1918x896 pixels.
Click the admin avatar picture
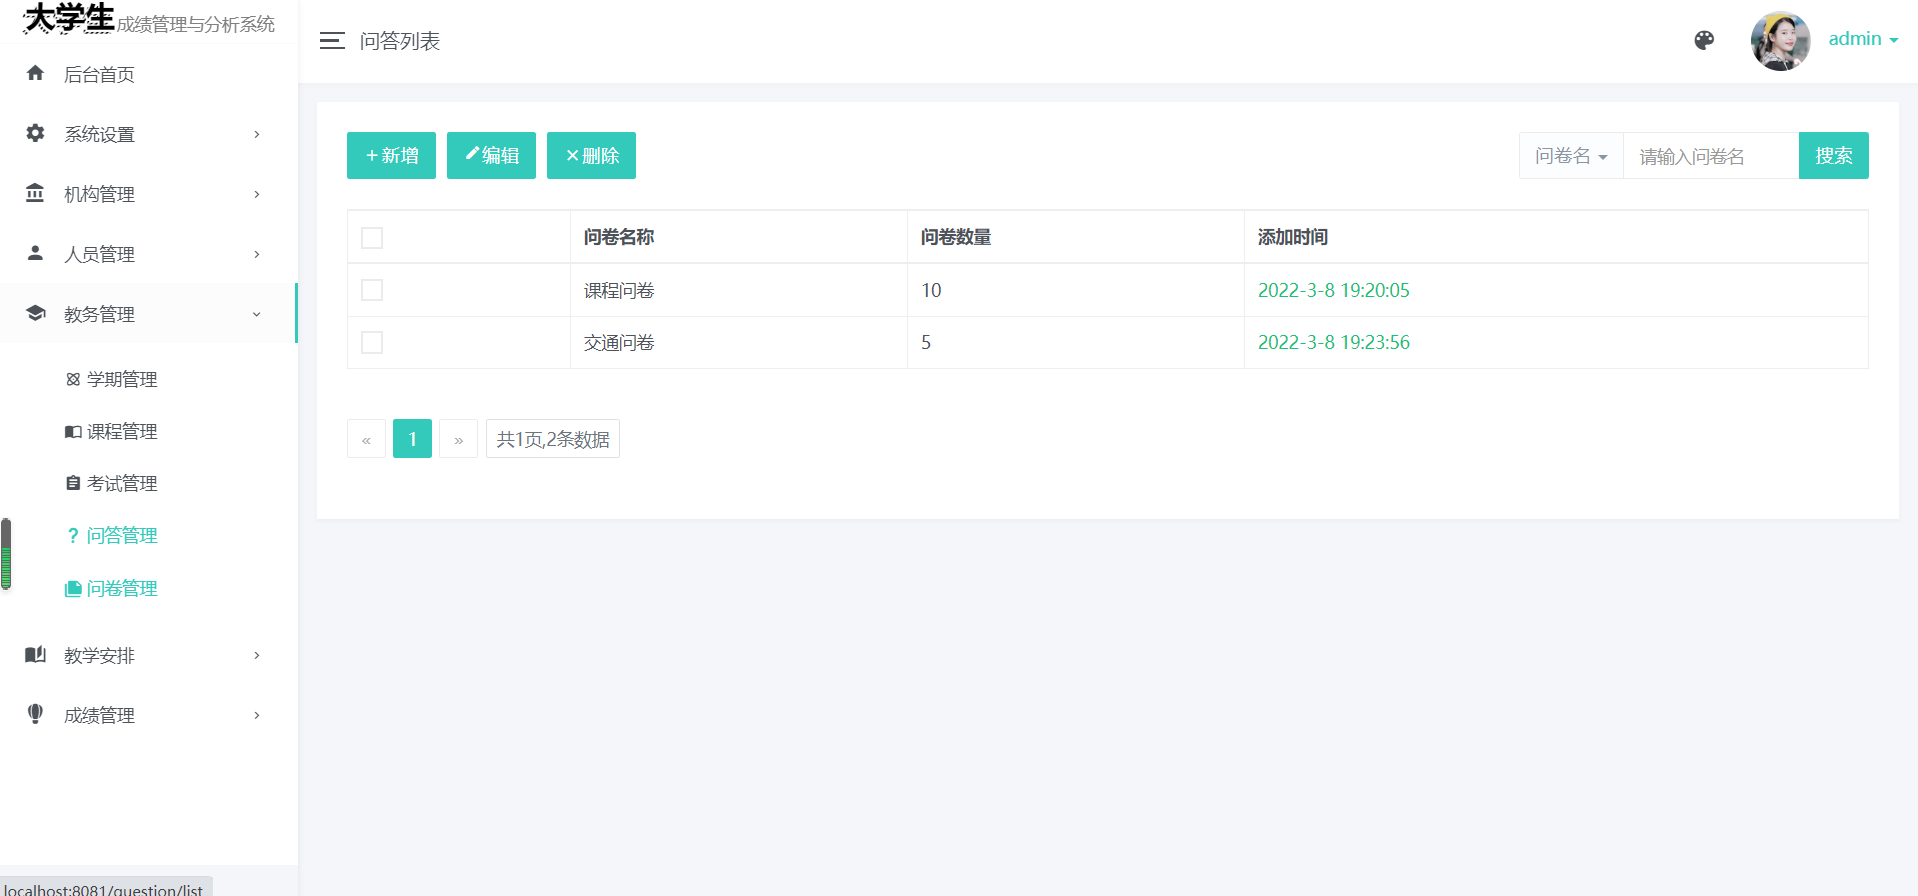(1780, 41)
